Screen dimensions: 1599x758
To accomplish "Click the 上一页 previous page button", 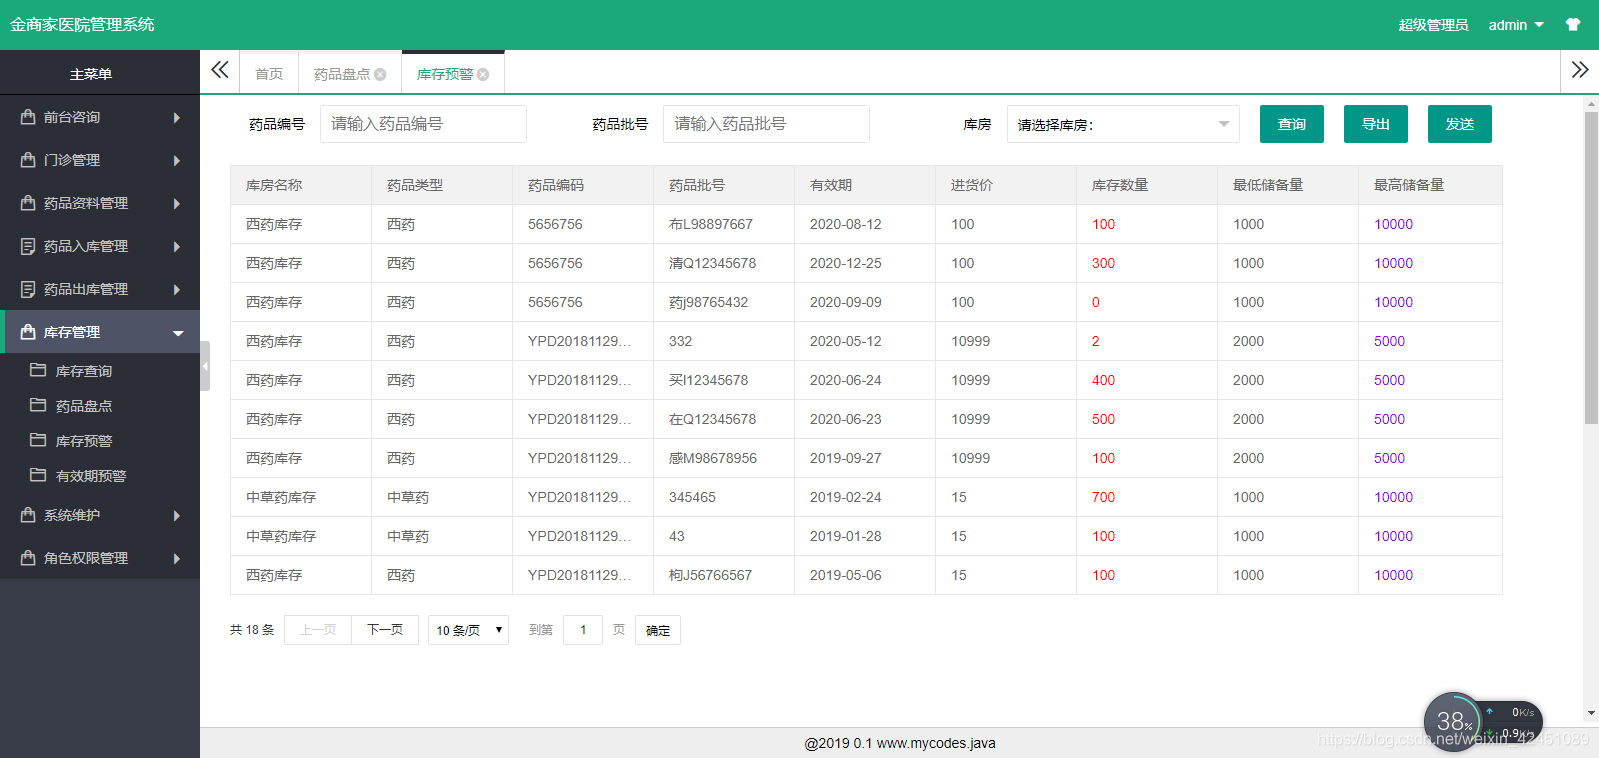I will click(318, 630).
